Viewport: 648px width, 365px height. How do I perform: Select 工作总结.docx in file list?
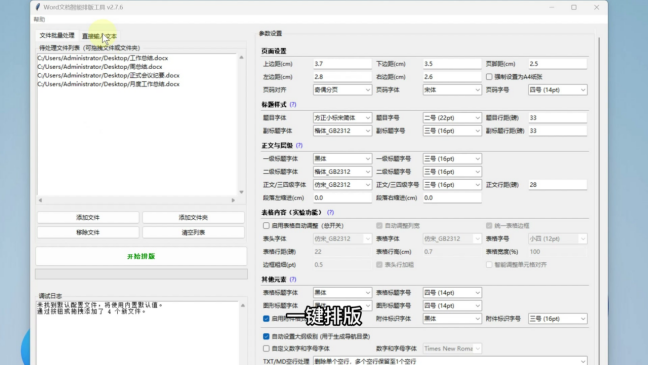tap(103, 58)
